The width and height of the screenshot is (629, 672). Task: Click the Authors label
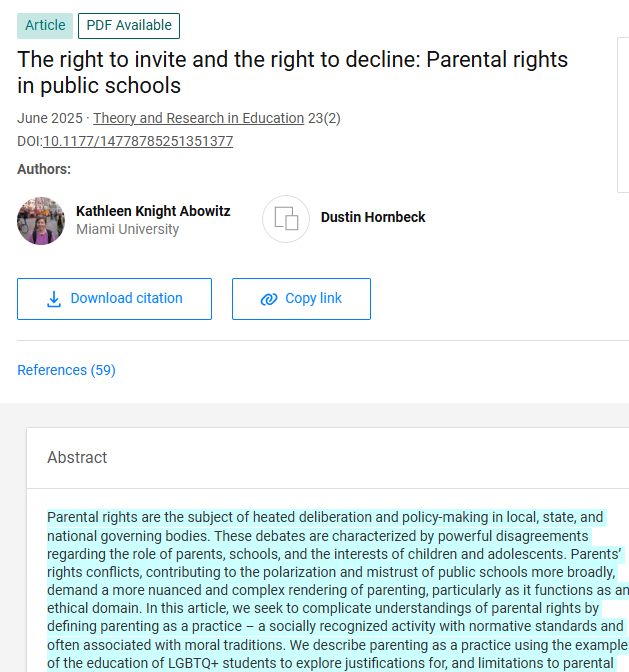pos(44,169)
